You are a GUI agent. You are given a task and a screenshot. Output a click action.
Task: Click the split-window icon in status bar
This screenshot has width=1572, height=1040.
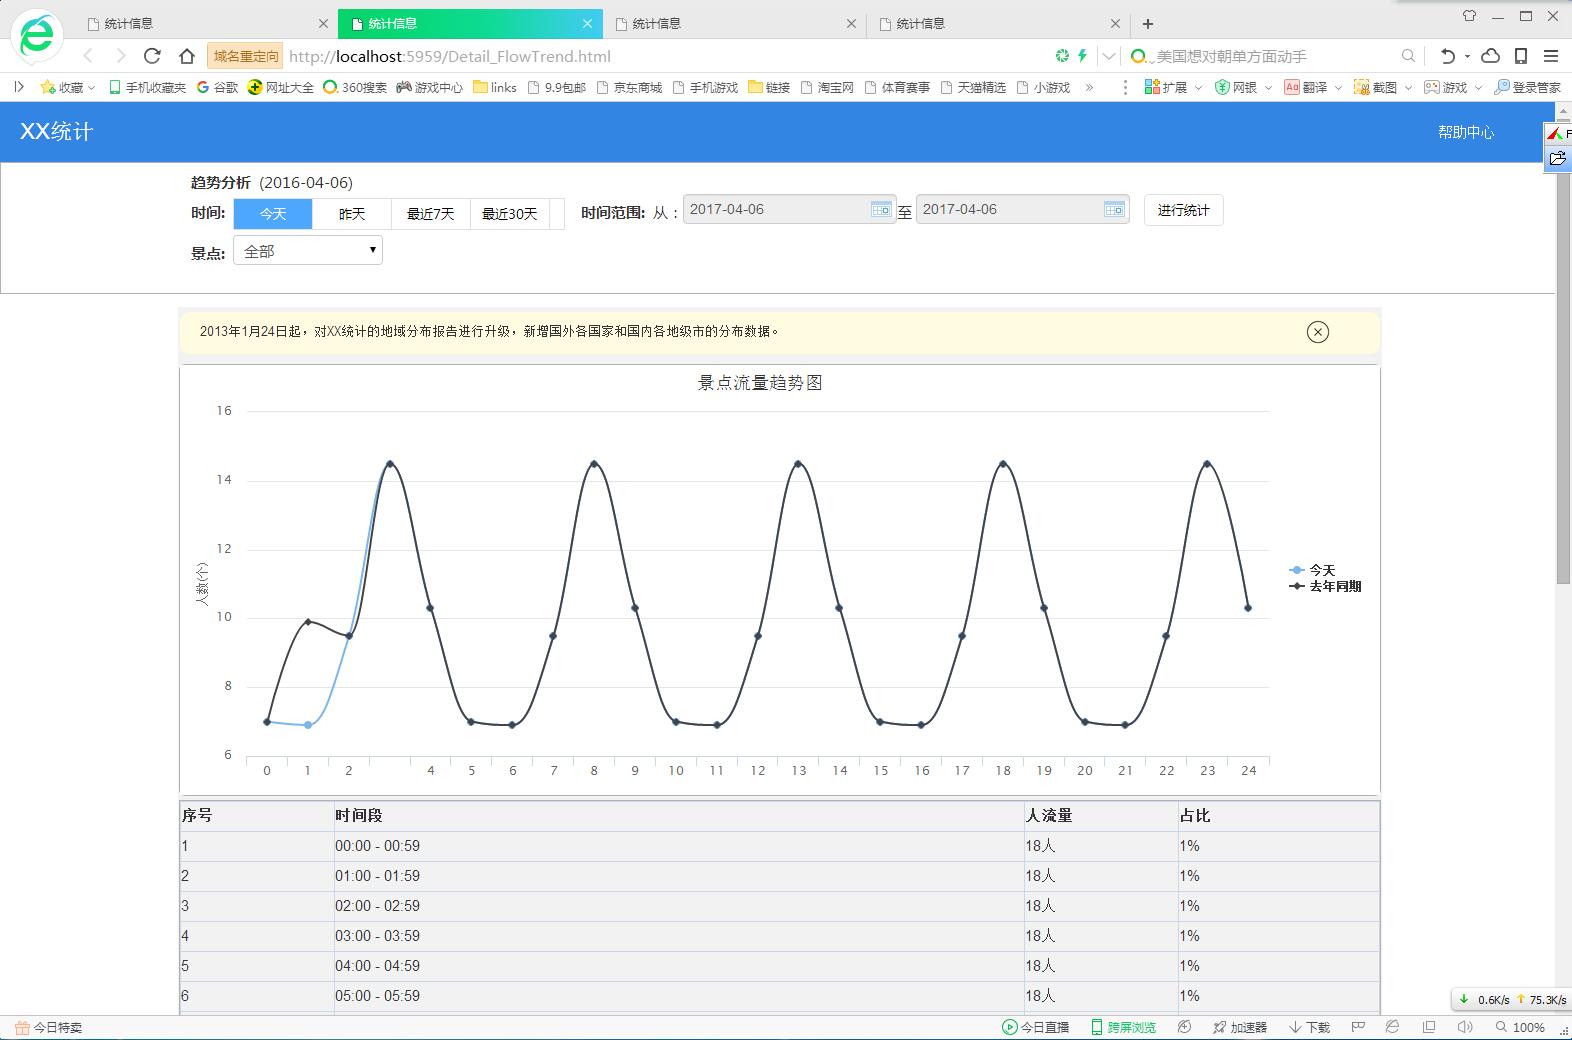tap(1429, 1027)
